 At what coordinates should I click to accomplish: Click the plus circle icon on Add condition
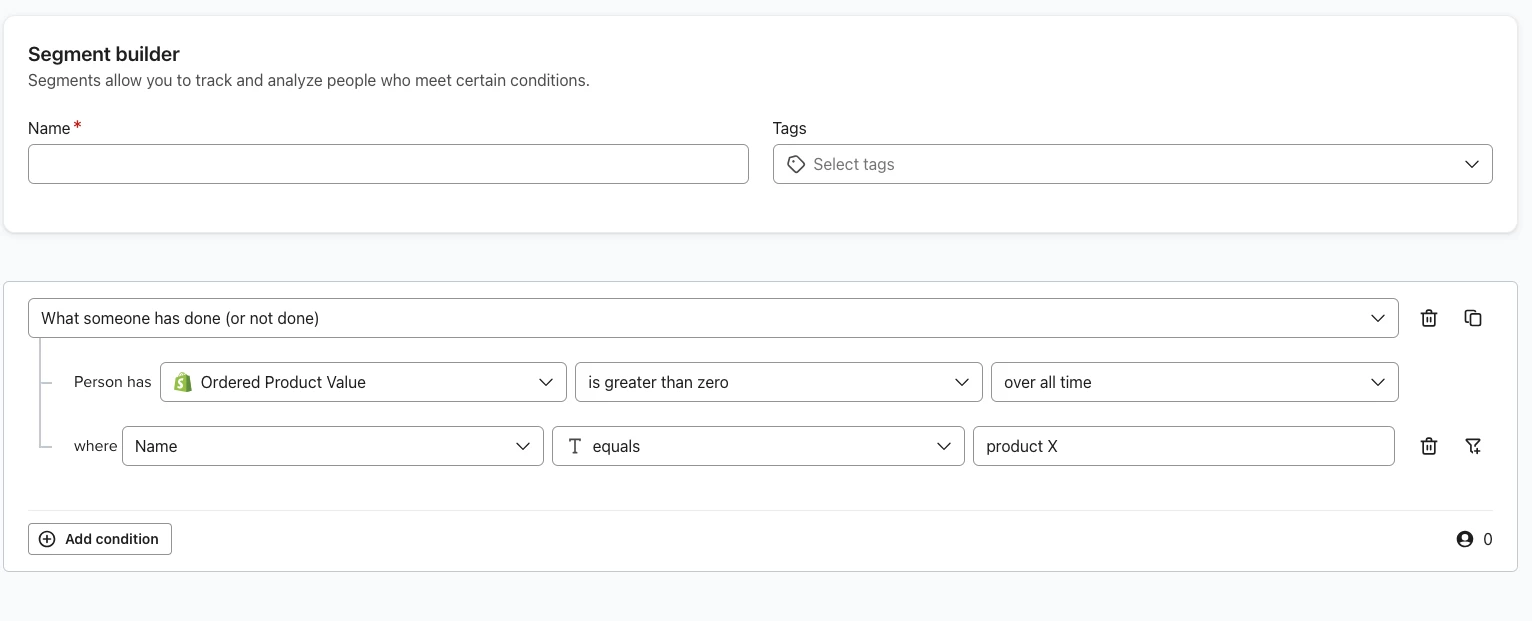pos(47,539)
